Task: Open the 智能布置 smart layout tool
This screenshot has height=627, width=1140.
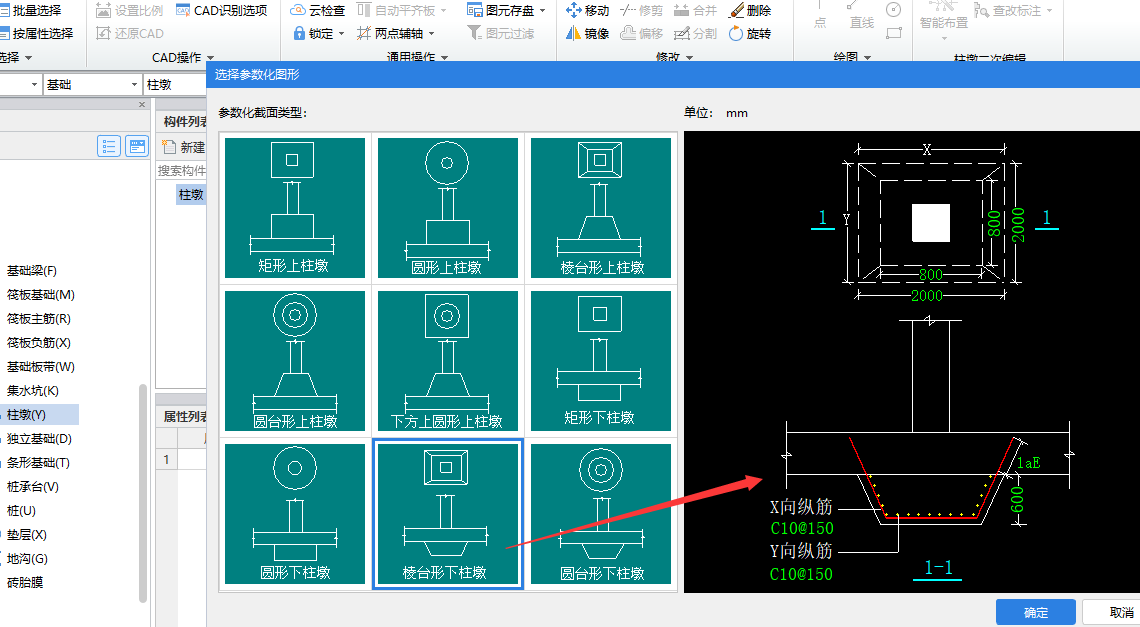Action: [944, 22]
